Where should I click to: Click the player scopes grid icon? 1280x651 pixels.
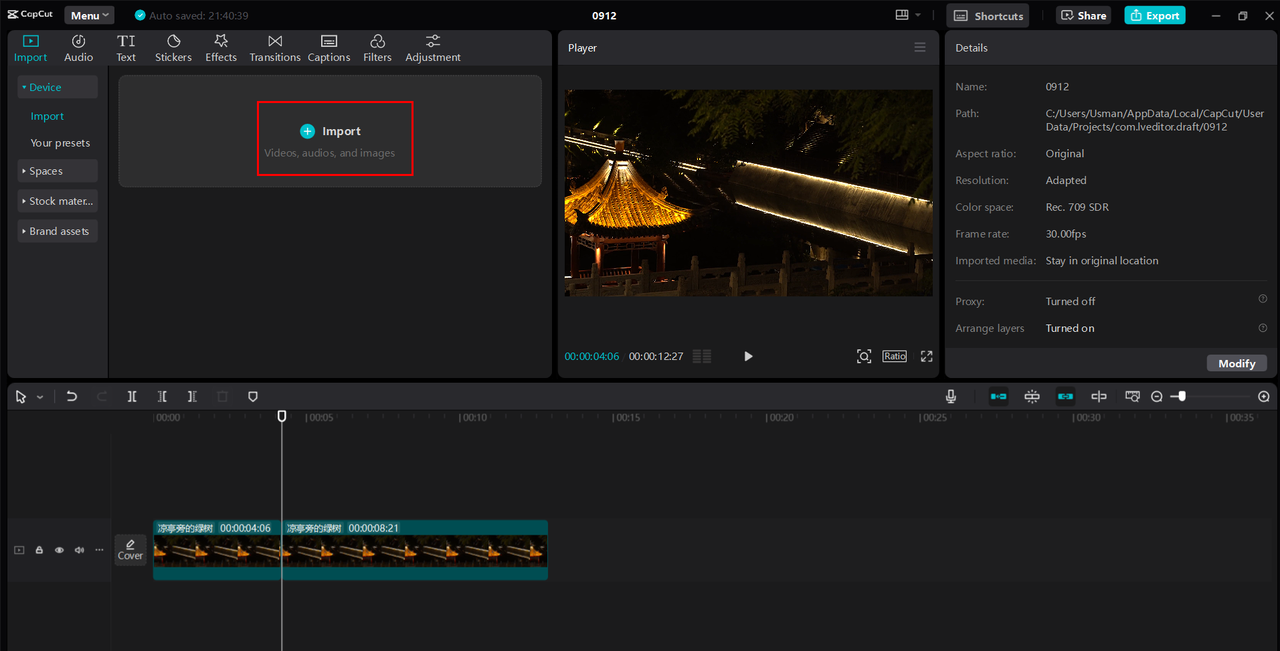[x=702, y=356]
